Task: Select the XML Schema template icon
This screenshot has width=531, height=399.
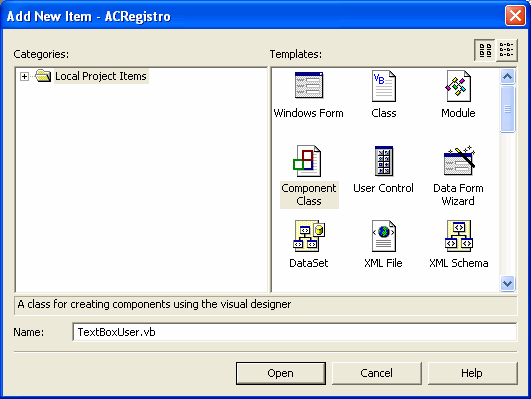Action: 459,236
